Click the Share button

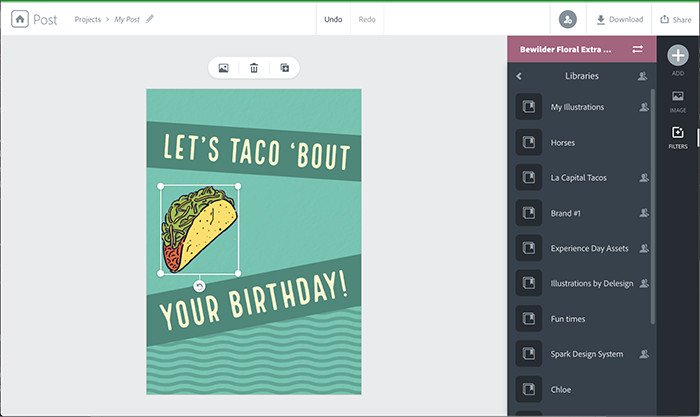coord(676,19)
